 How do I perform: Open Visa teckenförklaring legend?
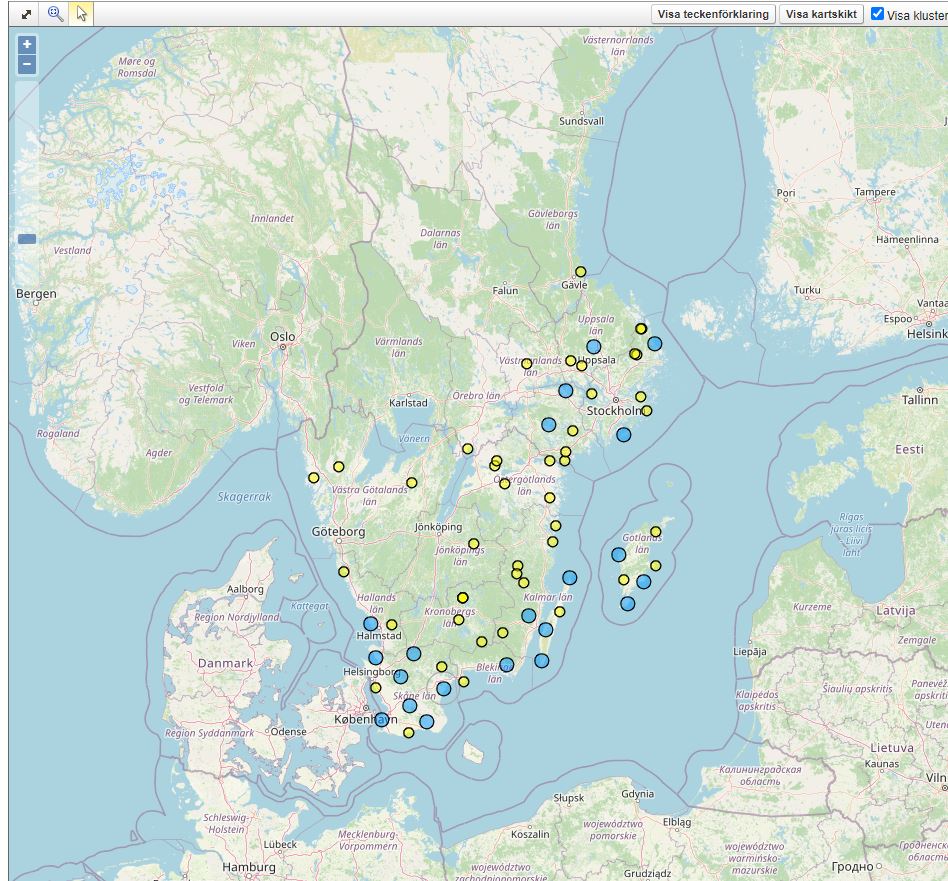[x=713, y=14]
